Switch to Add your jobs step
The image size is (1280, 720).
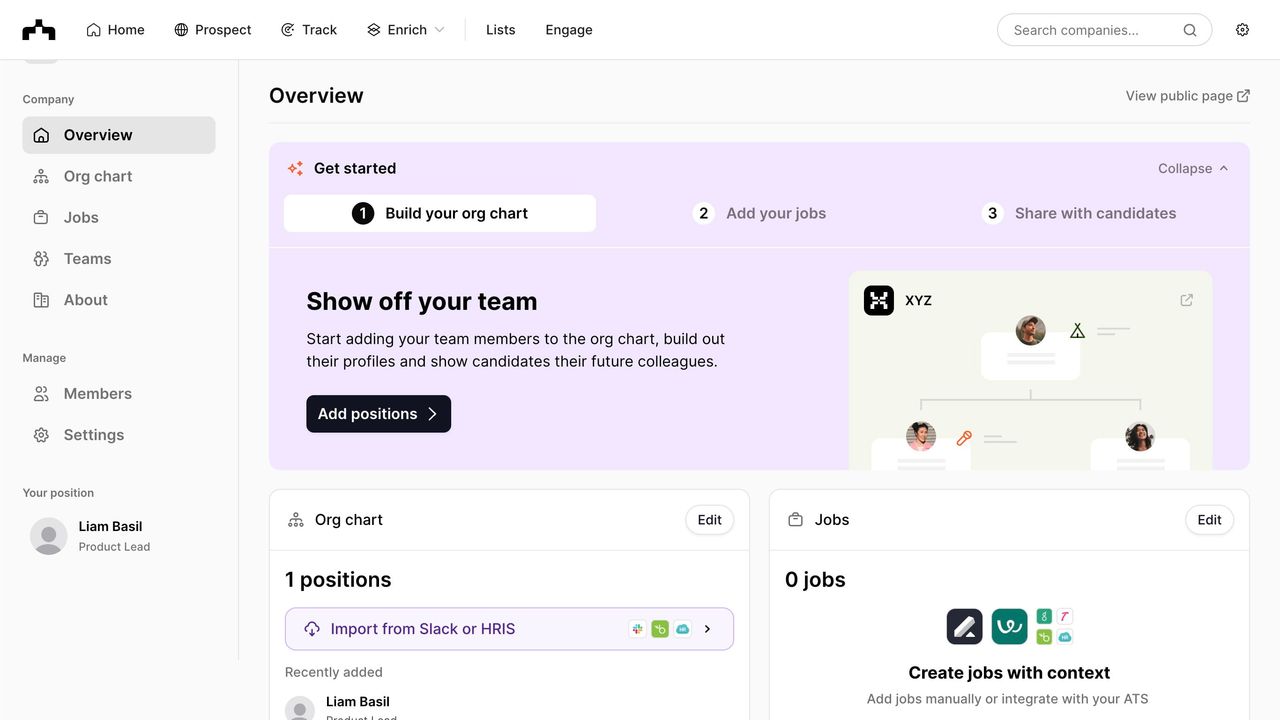coord(760,213)
